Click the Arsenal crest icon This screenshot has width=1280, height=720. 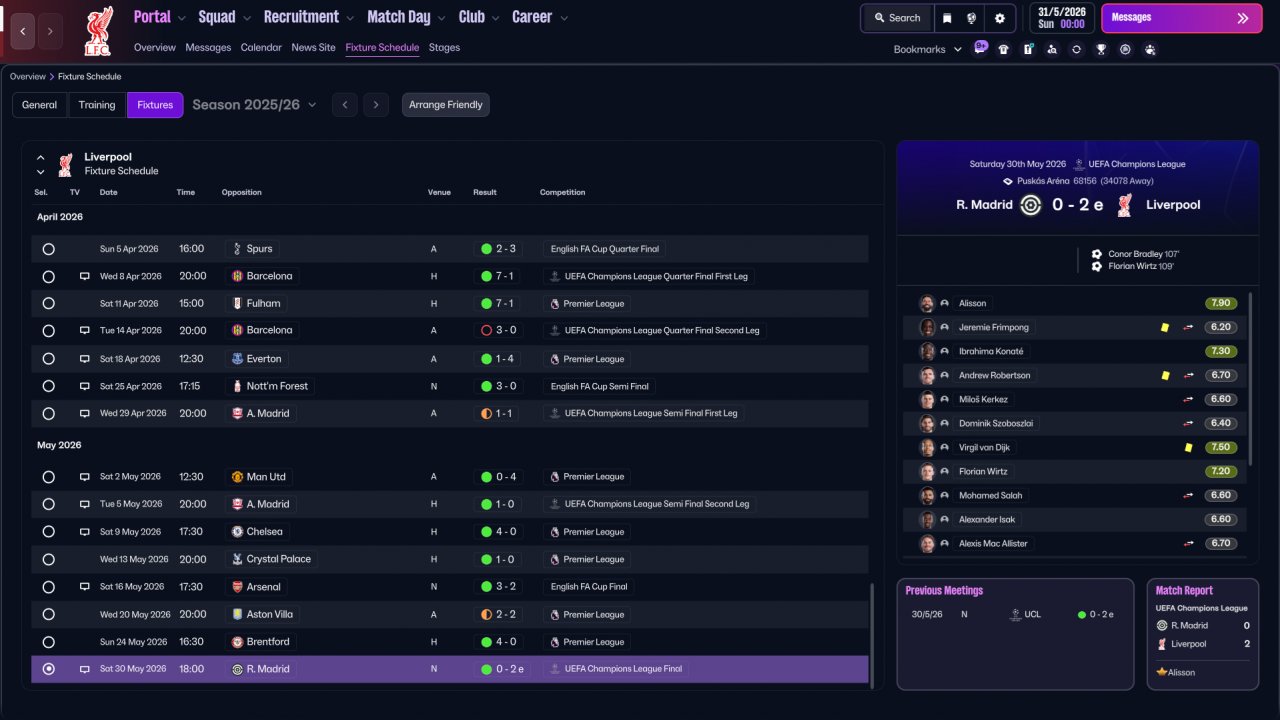coord(237,587)
